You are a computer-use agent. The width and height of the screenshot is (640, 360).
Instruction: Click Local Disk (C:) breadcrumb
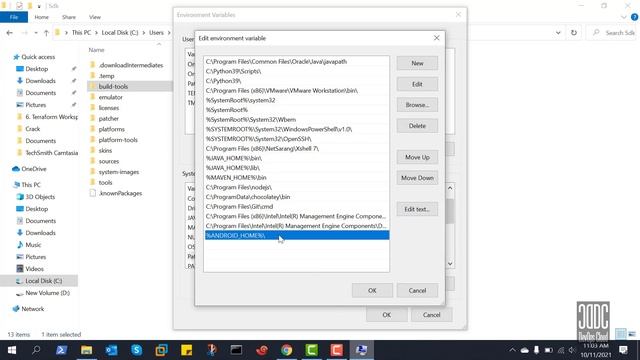pyautogui.click(x=120, y=33)
